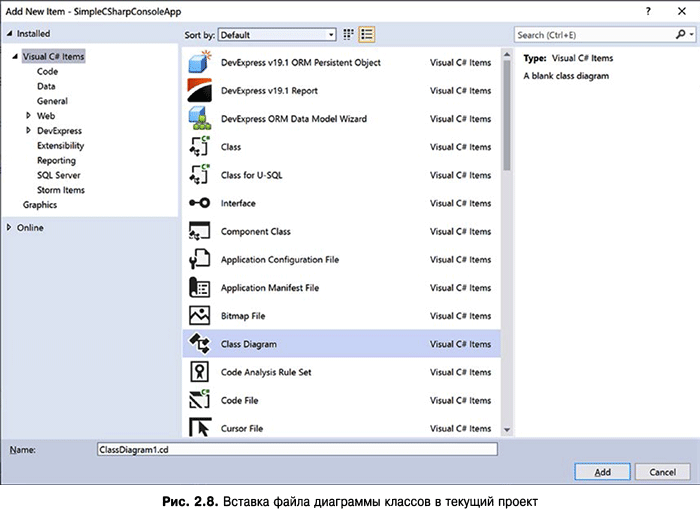The image size is (700, 520).
Task: Select the Bitmap File icon
Action: [x=198, y=315]
